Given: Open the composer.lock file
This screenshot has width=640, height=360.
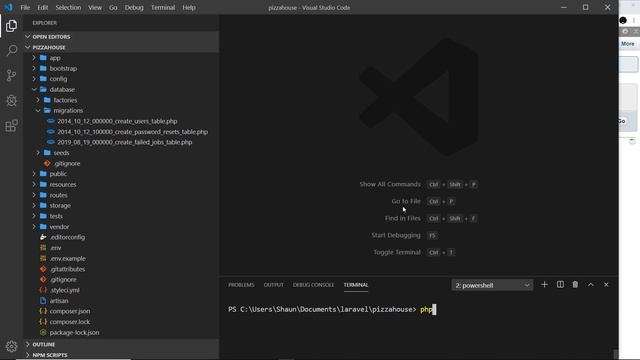Looking at the screenshot, I should (x=70, y=322).
